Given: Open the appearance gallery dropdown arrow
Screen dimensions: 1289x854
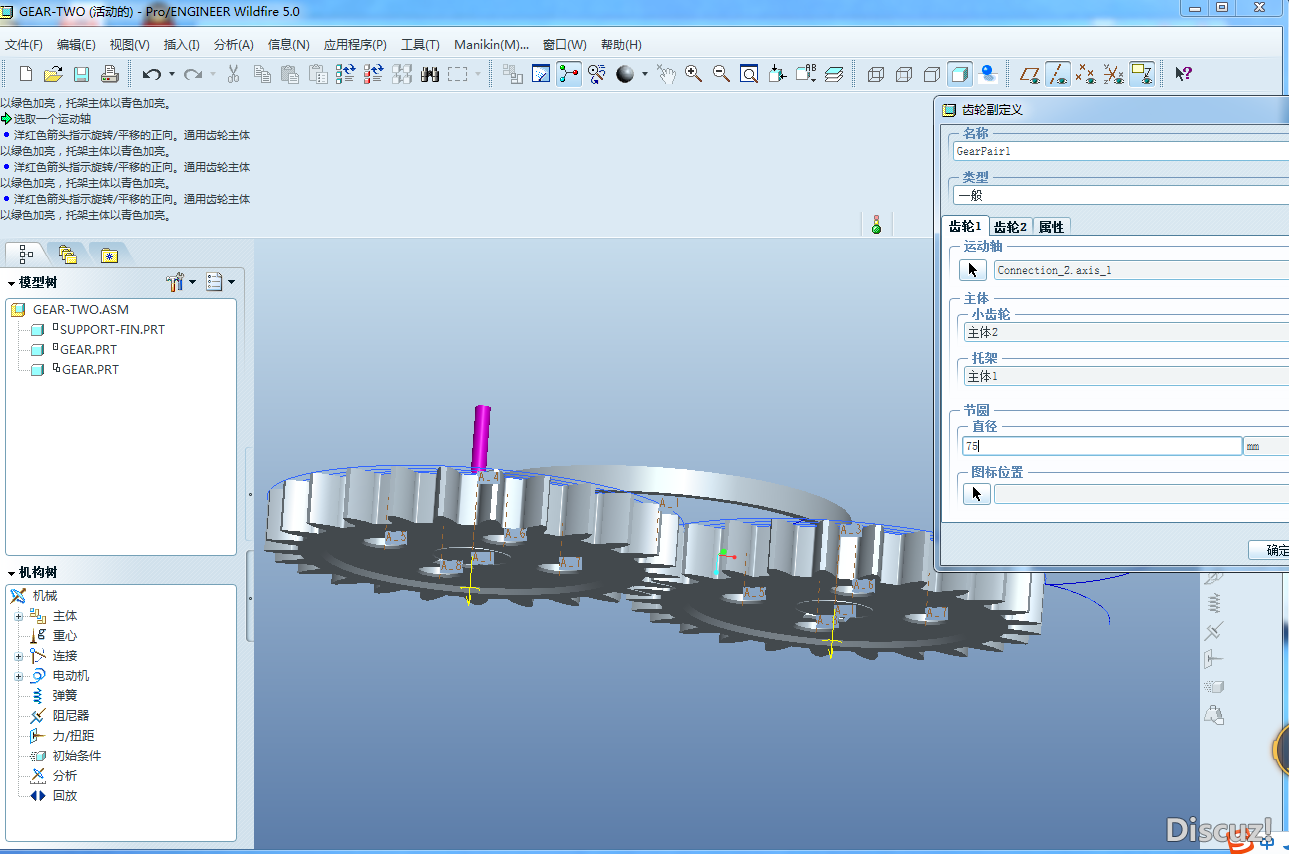Looking at the screenshot, I should coord(645,74).
